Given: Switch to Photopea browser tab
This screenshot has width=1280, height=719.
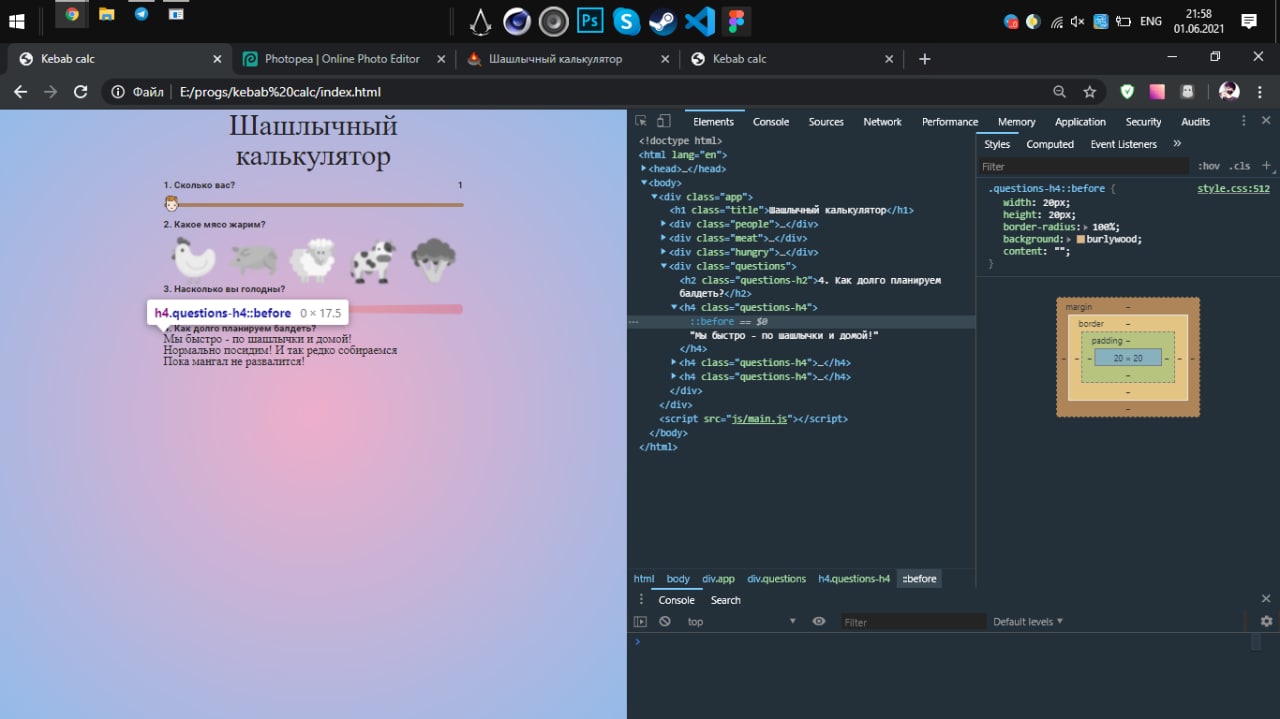Looking at the screenshot, I should pos(342,59).
